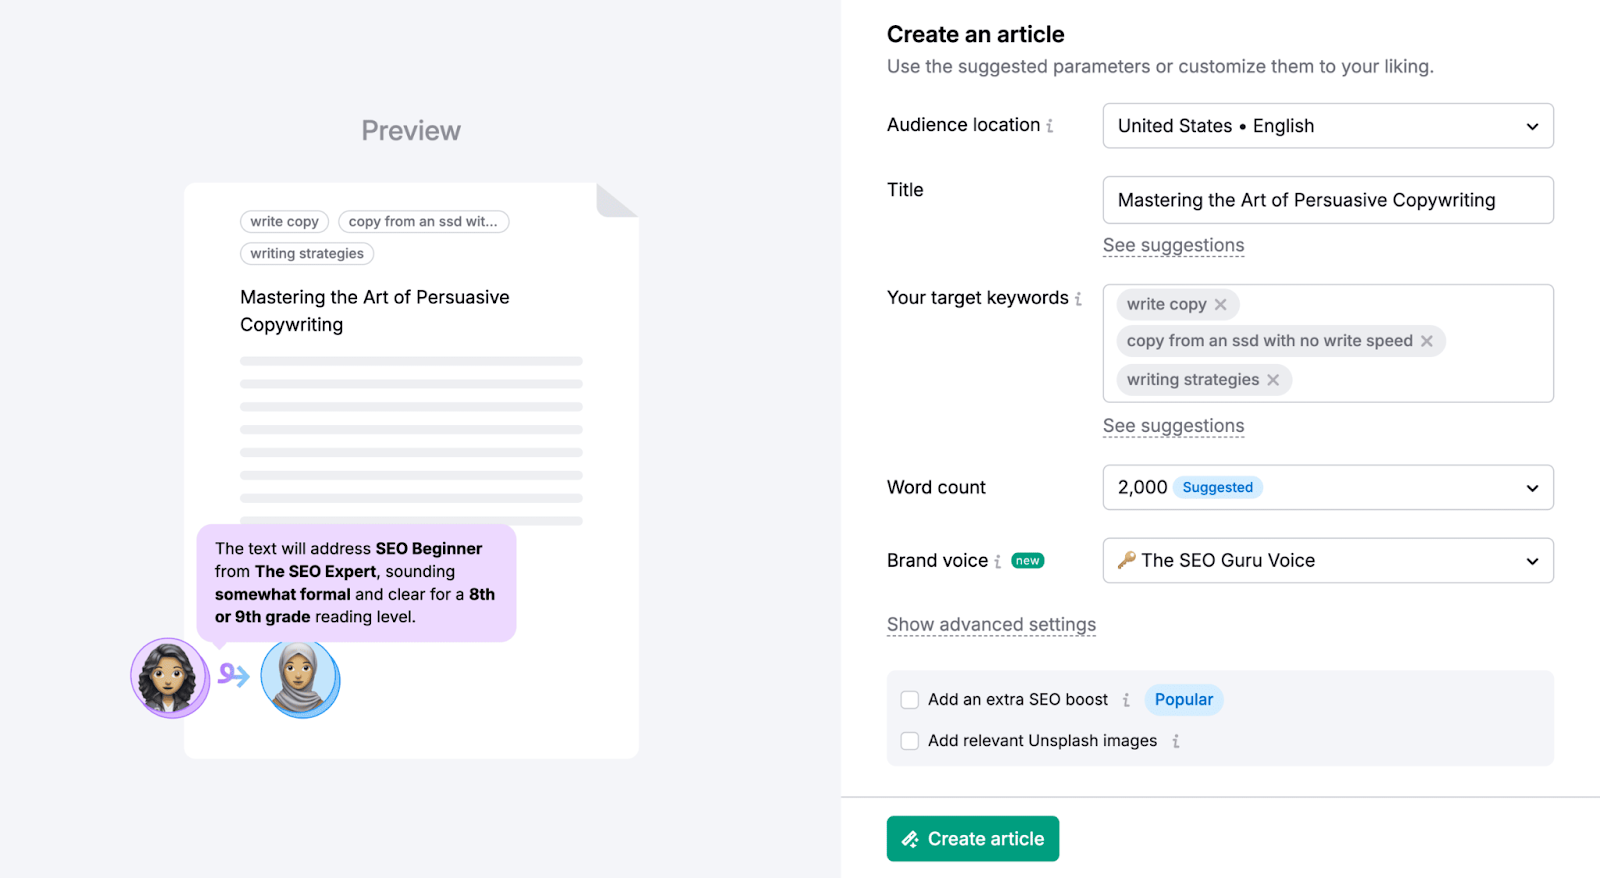1600x878 pixels.
Task: Click the Create article button
Action: (972, 838)
